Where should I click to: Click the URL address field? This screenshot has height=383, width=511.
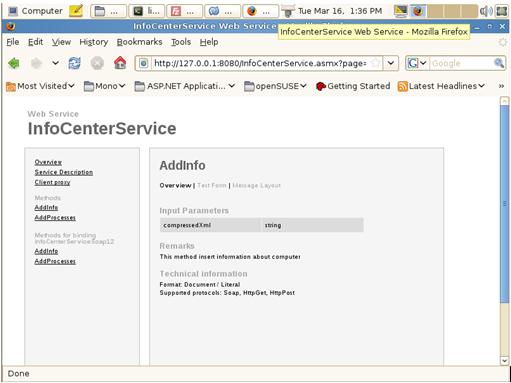pyautogui.click(x=260, y=63)
